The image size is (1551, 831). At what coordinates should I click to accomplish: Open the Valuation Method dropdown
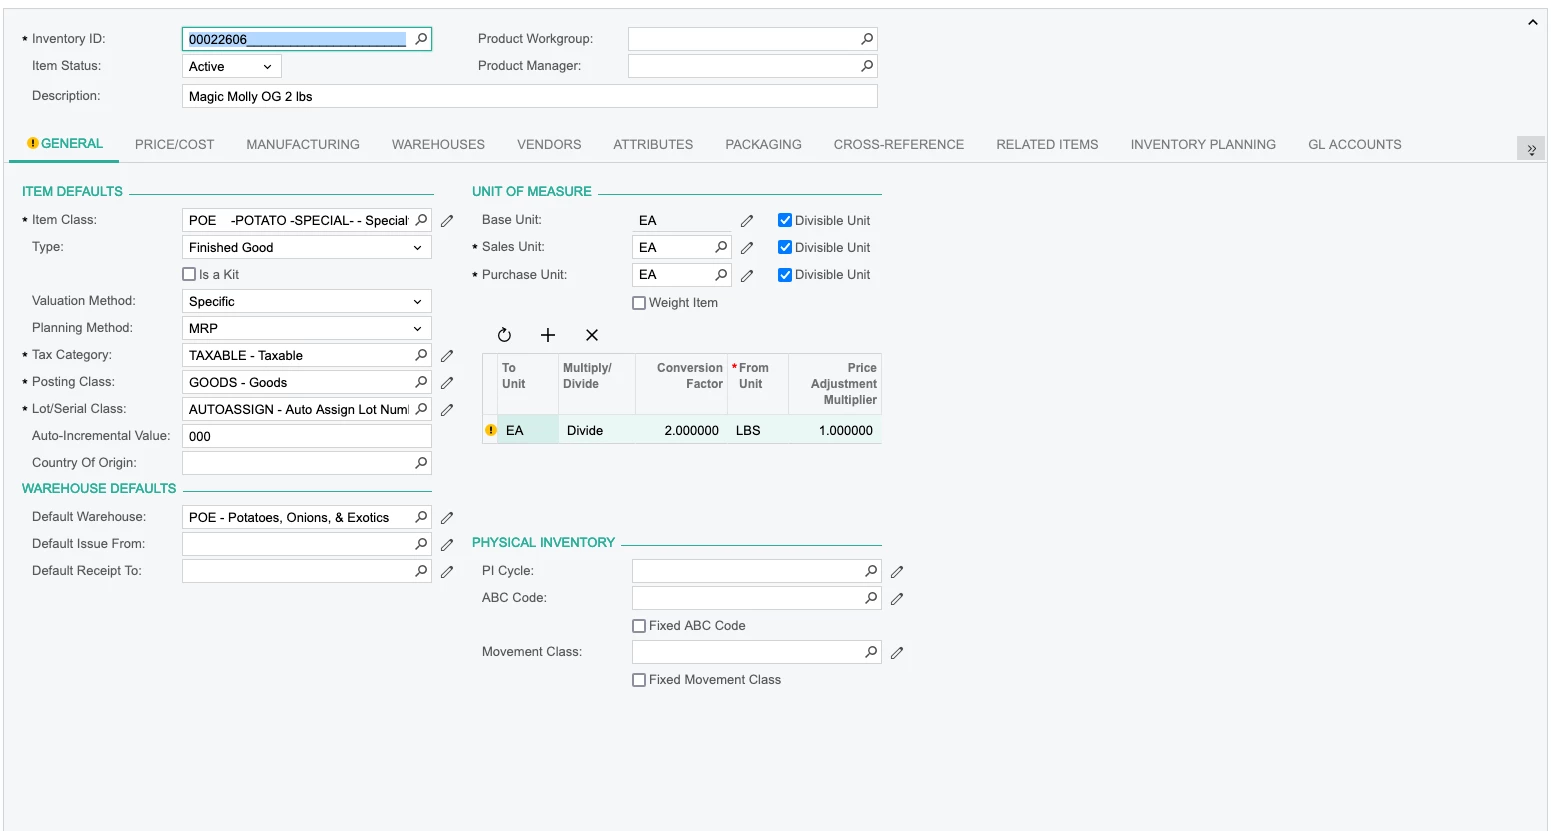(306, 301)
